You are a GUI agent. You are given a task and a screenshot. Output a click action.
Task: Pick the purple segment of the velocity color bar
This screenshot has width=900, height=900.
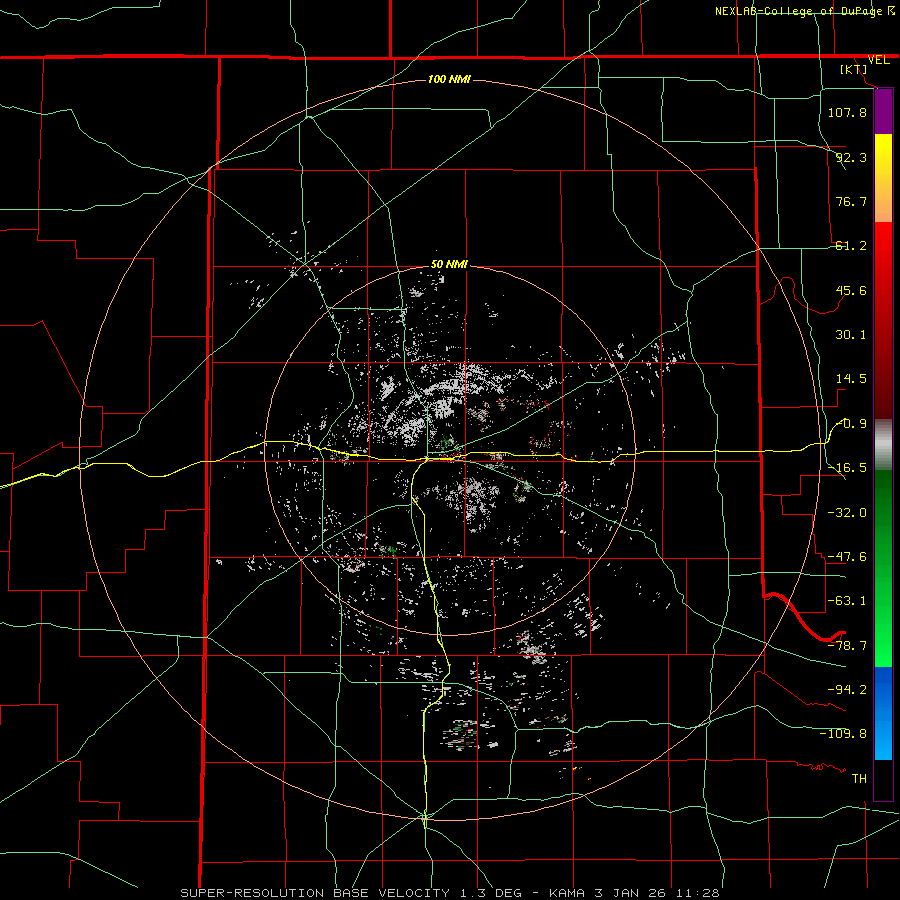[x=883, y=112]
